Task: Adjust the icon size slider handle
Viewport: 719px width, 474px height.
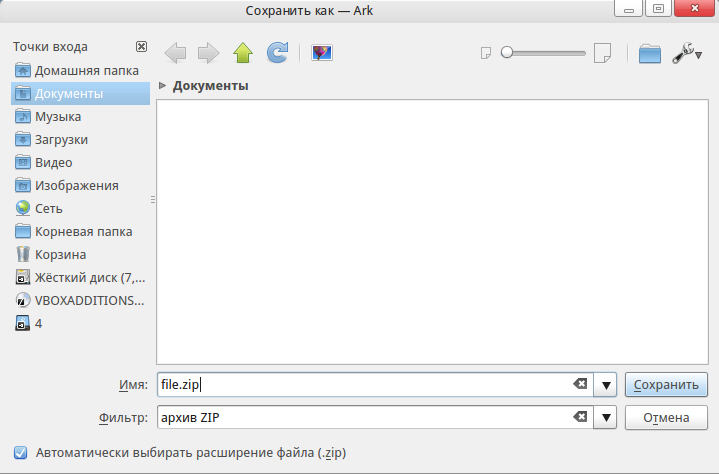Action: (507, 52)
